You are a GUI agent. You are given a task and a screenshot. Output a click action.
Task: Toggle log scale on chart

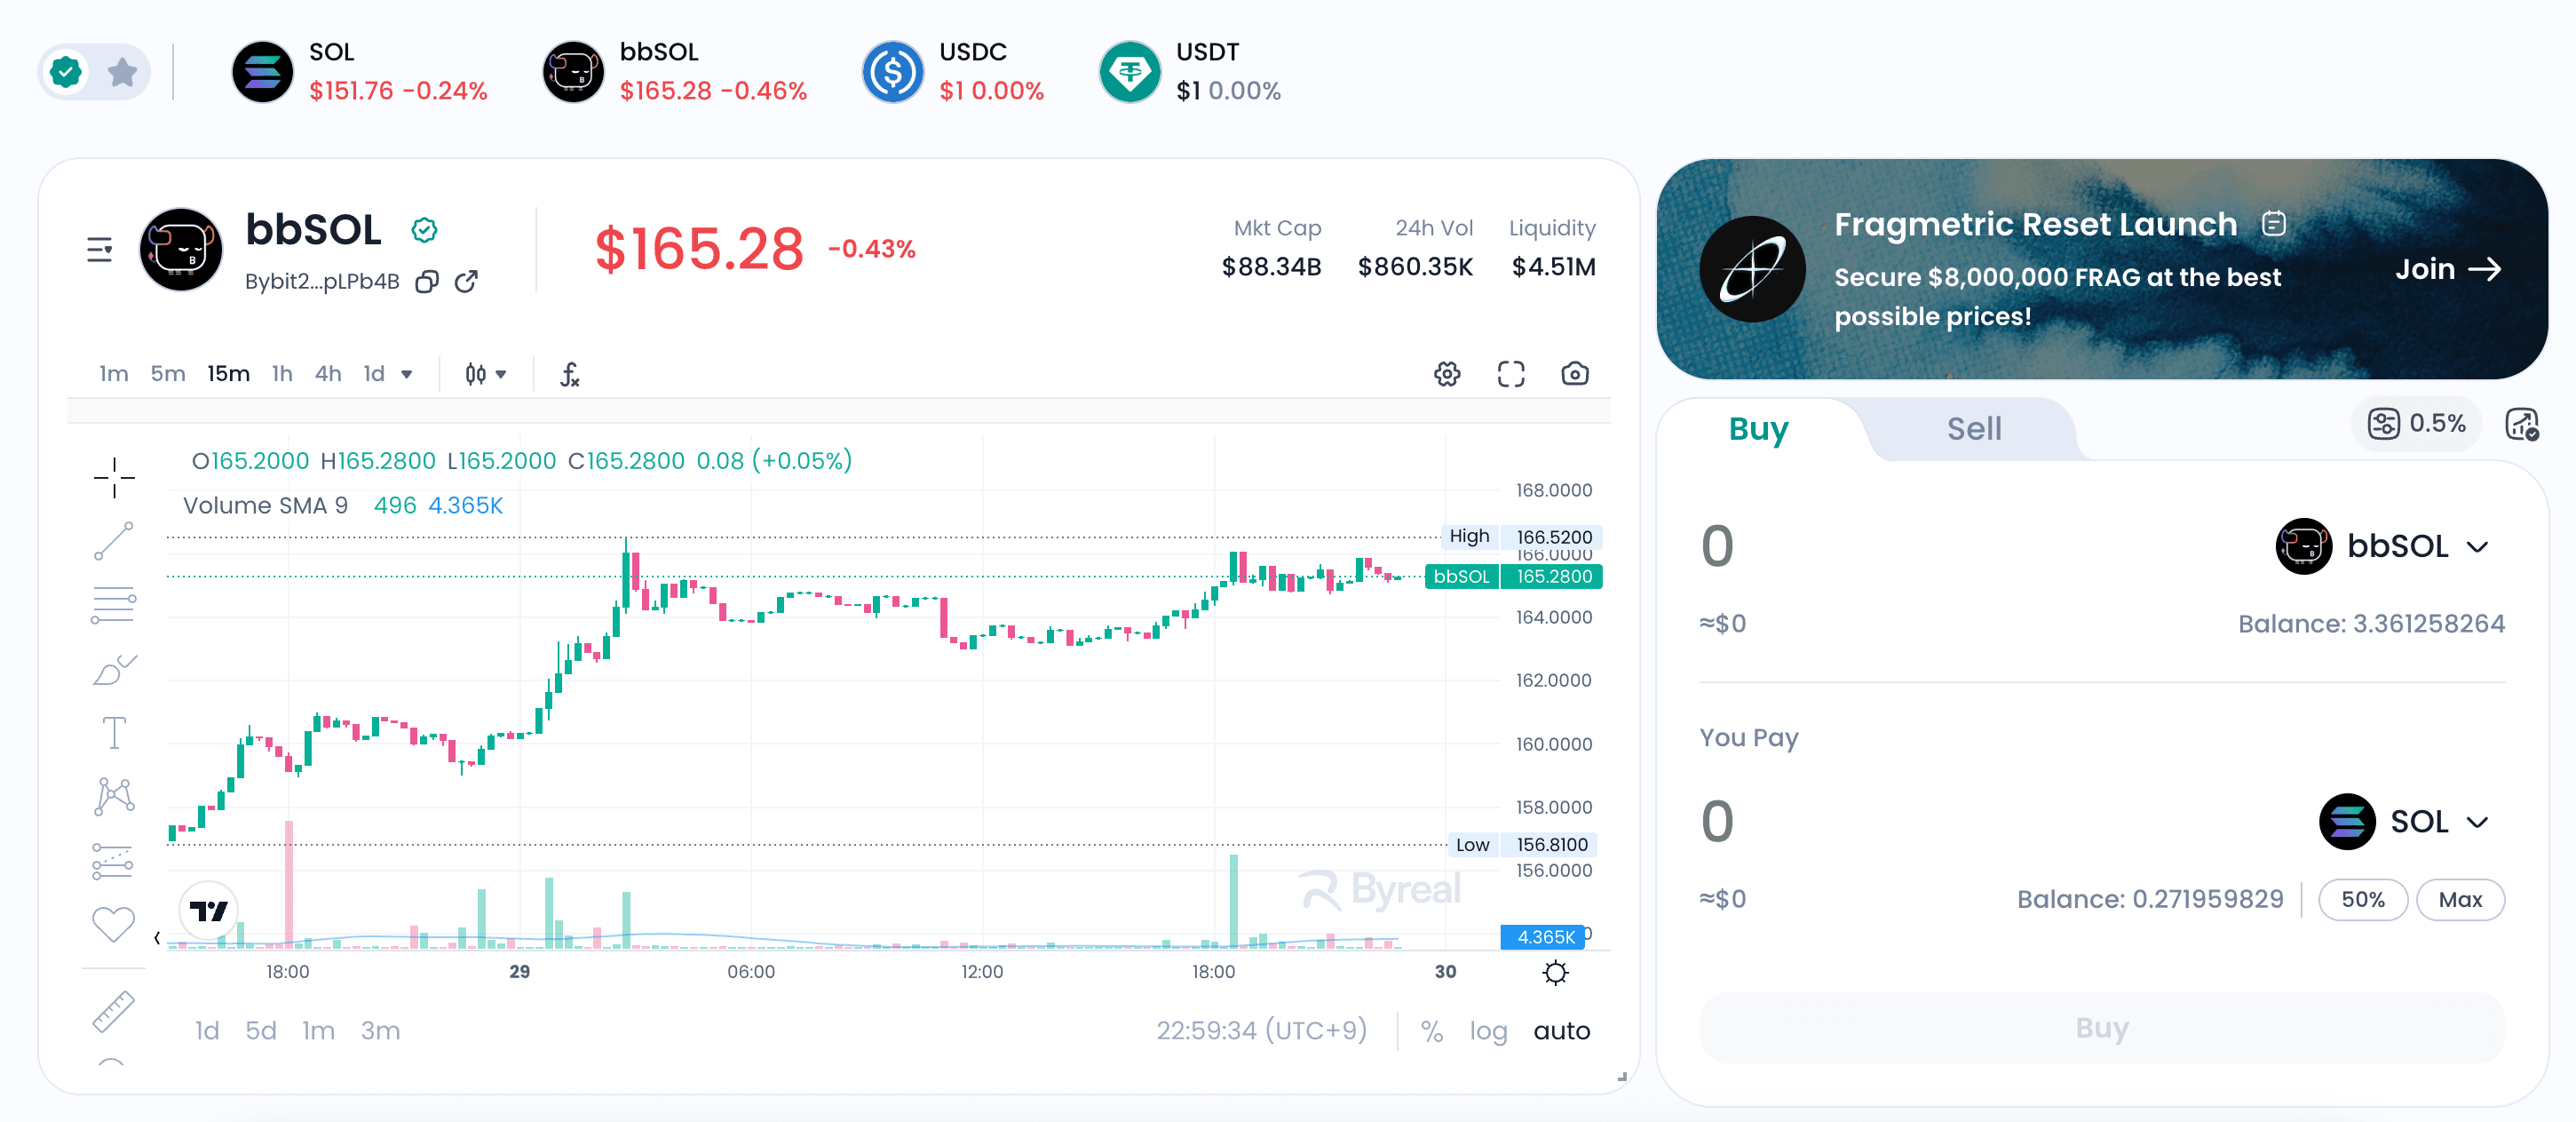click(1488, 1031)
